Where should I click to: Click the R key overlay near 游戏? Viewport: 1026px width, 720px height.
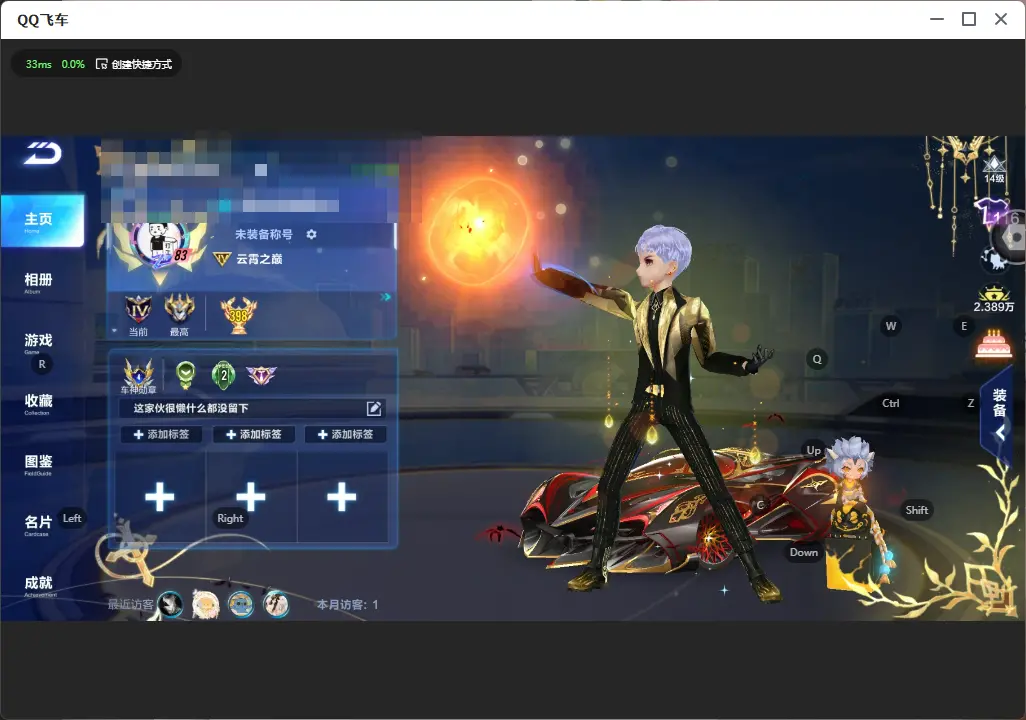pyautogui.click(x=42, y=365)
